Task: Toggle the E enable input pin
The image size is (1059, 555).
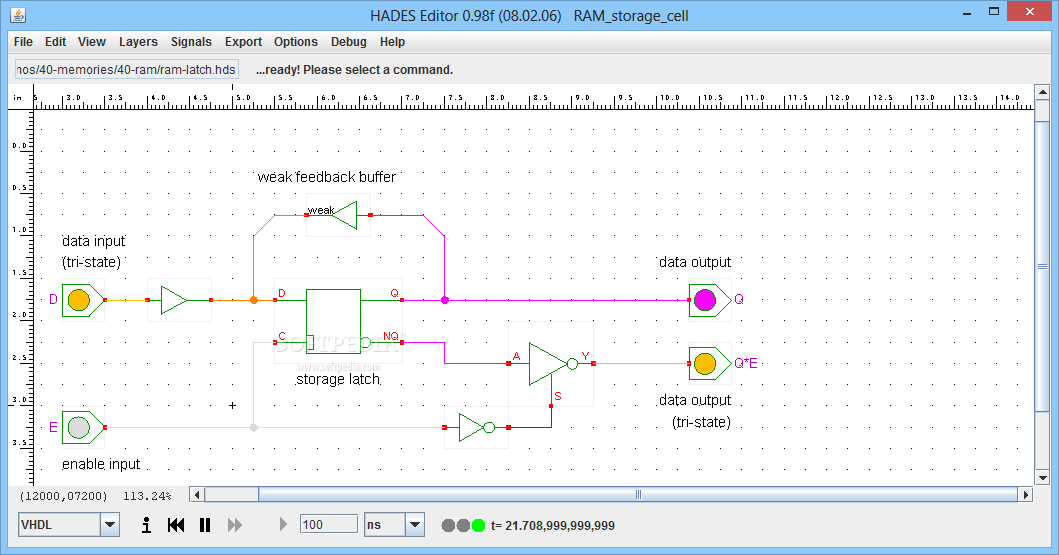Action: (x=79, y=427)
